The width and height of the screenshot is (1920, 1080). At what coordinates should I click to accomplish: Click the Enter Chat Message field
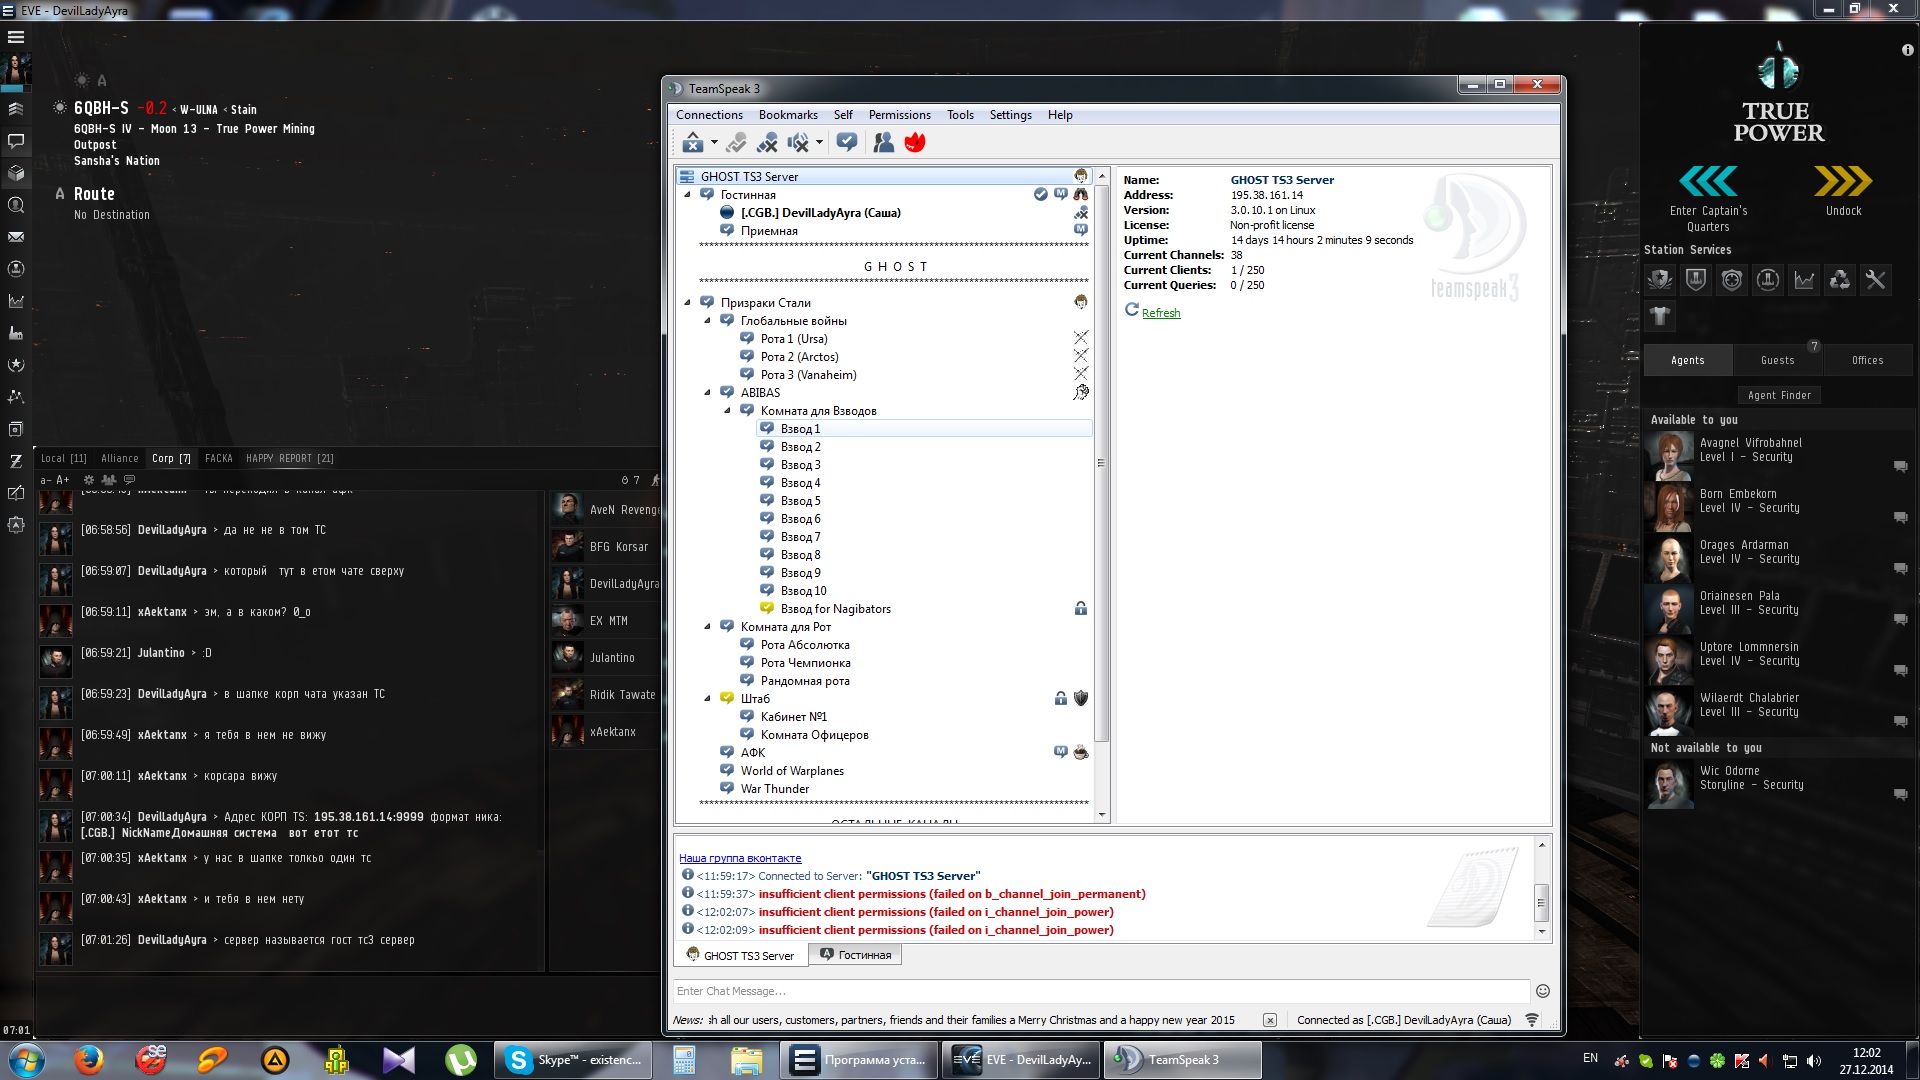pos(1100,991)
